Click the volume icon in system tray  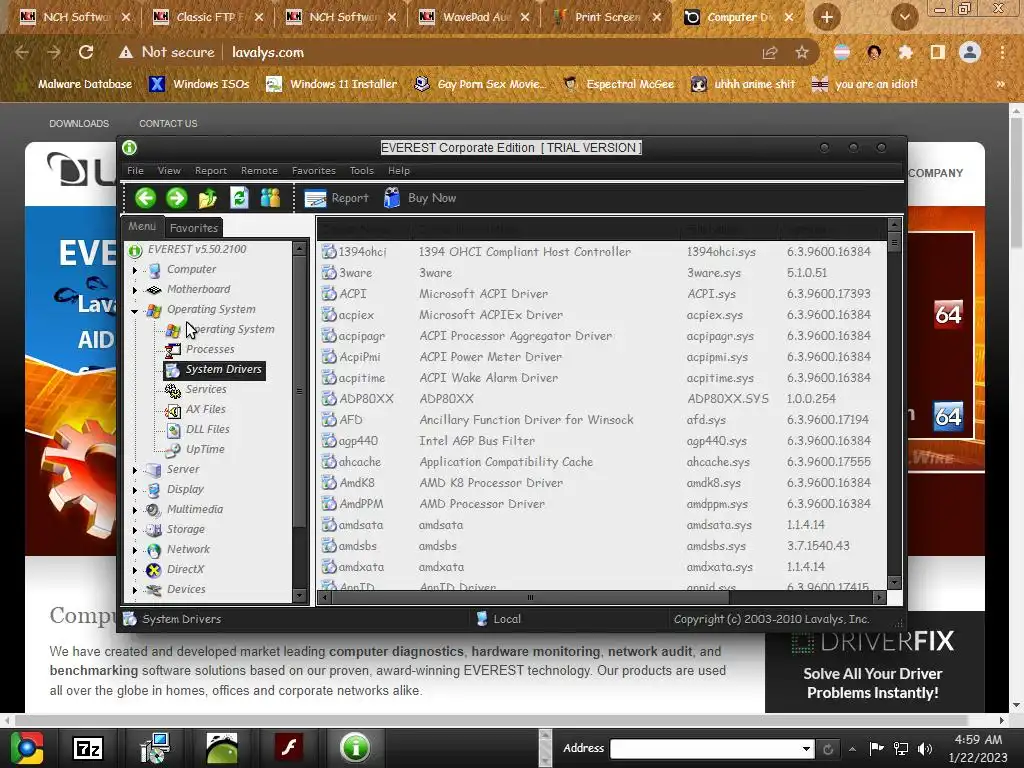925,748
